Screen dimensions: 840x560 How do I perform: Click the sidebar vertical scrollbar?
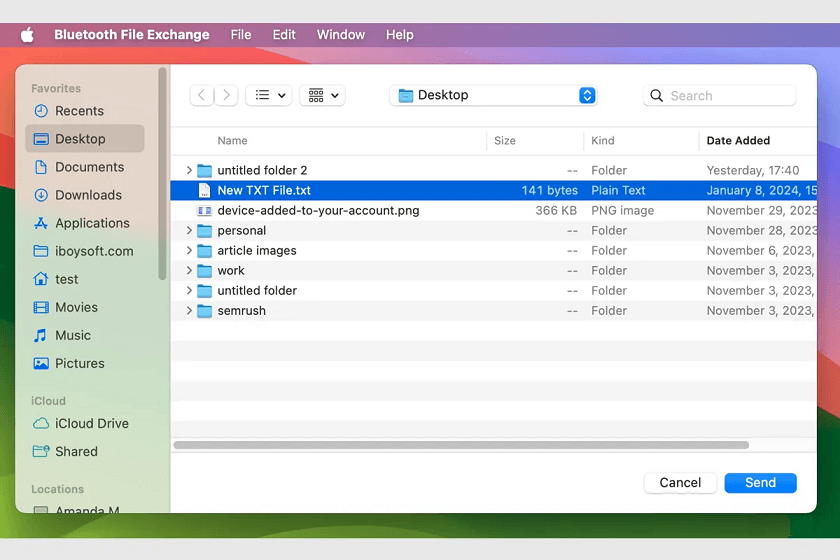click(162, 173)
